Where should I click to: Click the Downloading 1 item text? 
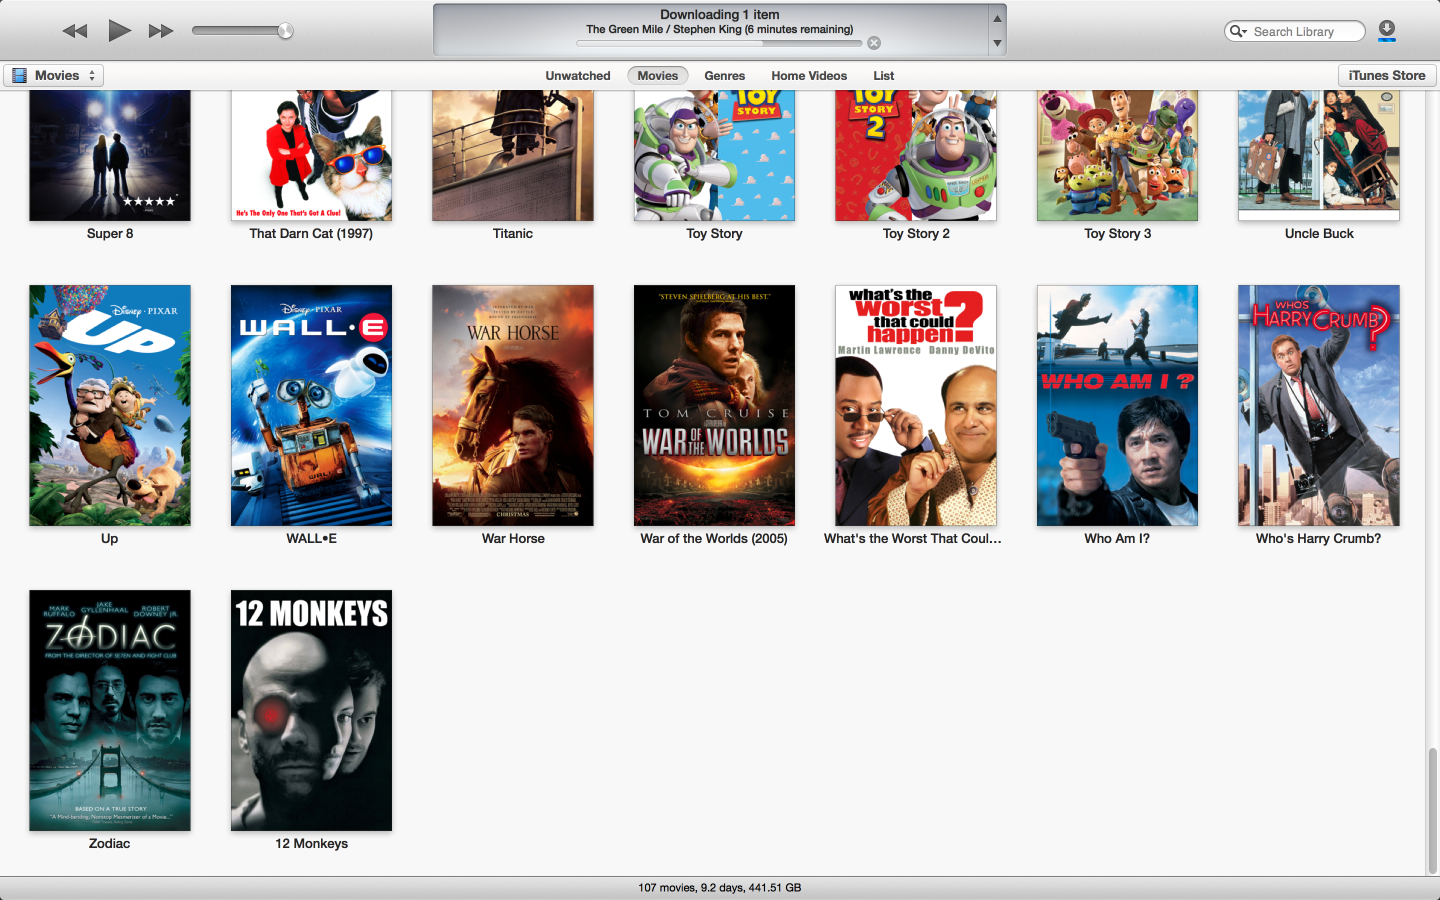point(719,15)
